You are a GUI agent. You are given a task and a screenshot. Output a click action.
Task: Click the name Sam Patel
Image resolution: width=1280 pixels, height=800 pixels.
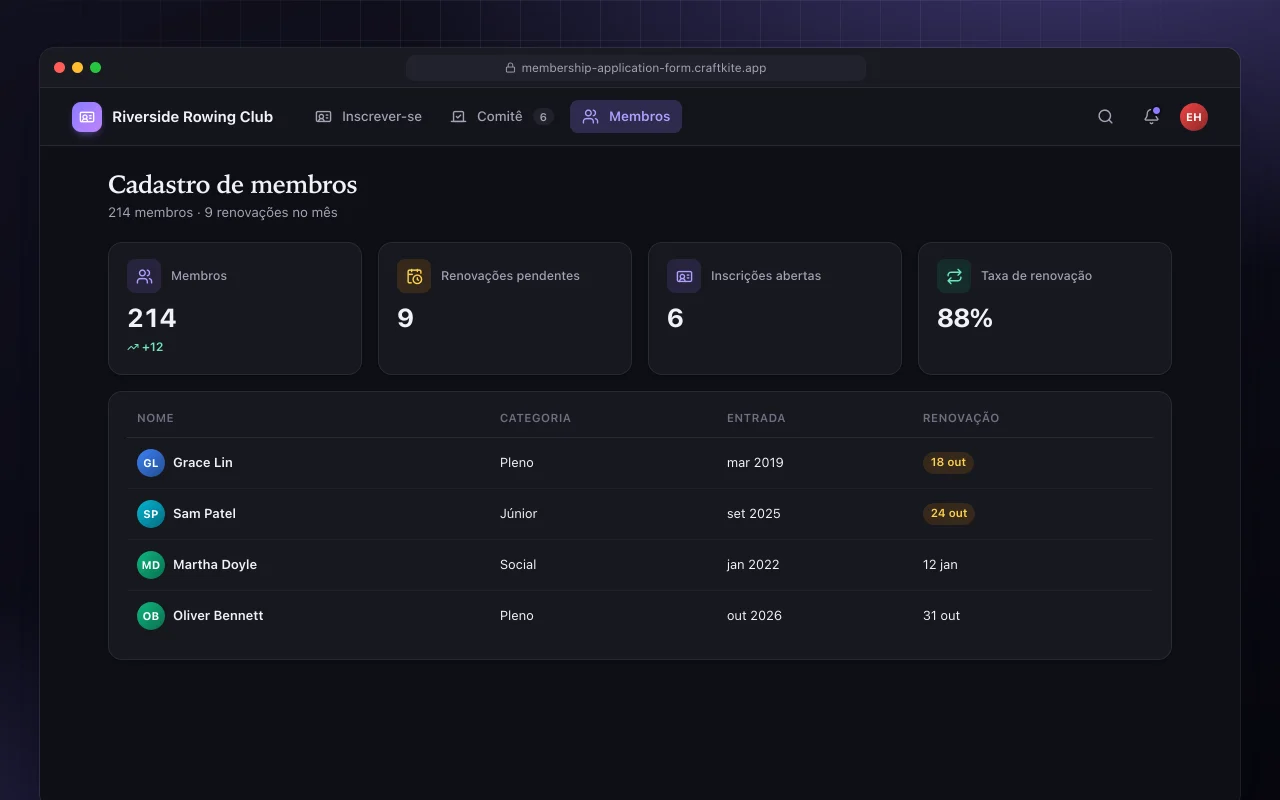point(204,514)
